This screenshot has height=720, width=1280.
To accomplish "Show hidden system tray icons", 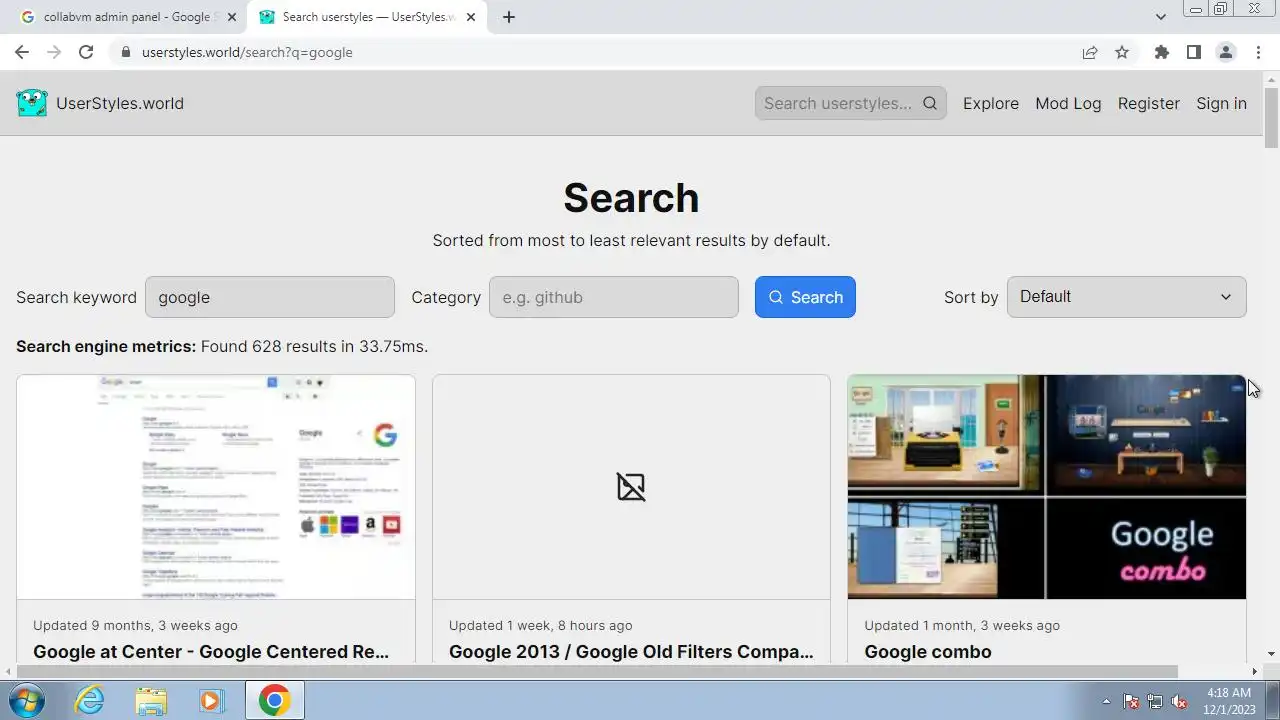I will 1106,701.
